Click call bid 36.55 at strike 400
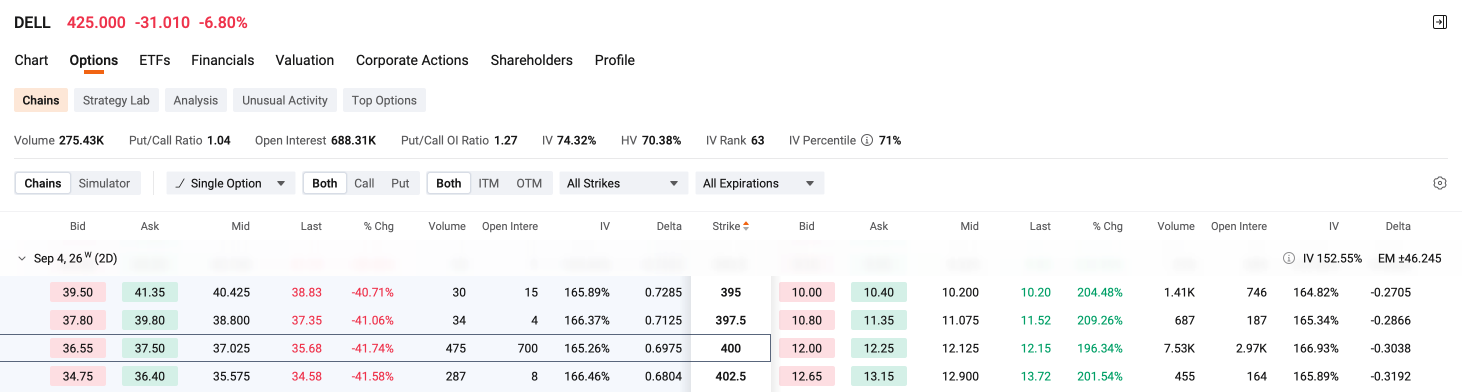This screenshot has width=1462, height=392. pos(78,348)
